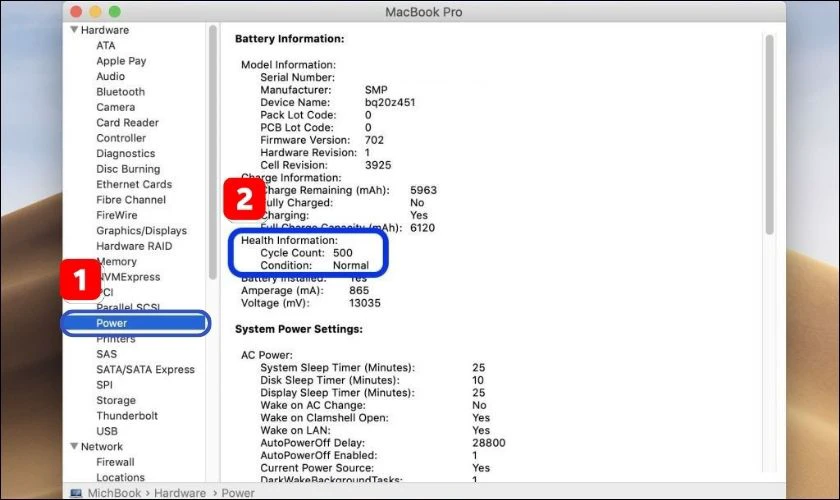Collapse the Hardware disclosure triangle
The image size is (840, 500).
74,29
